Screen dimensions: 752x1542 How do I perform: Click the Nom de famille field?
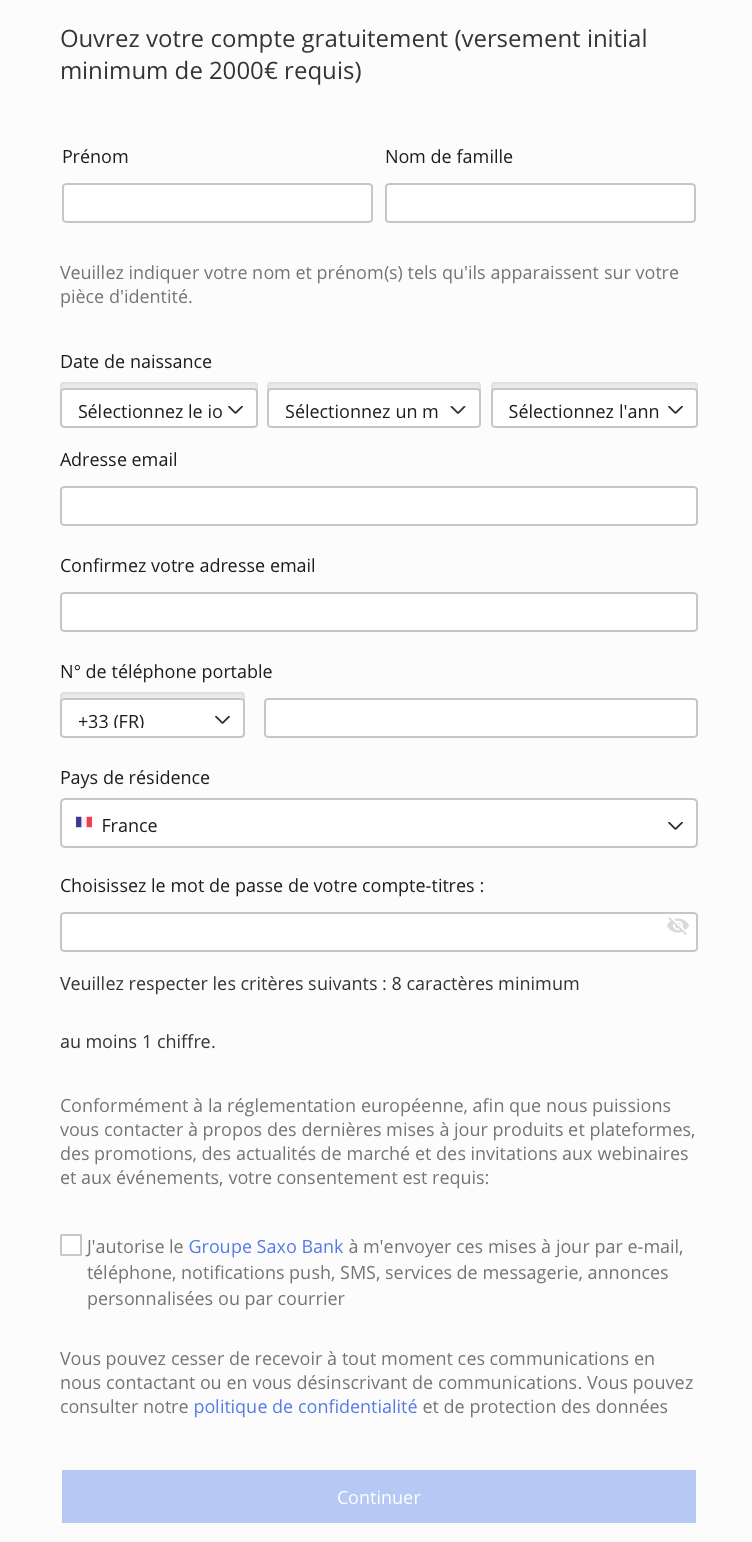tap(540, 203)
